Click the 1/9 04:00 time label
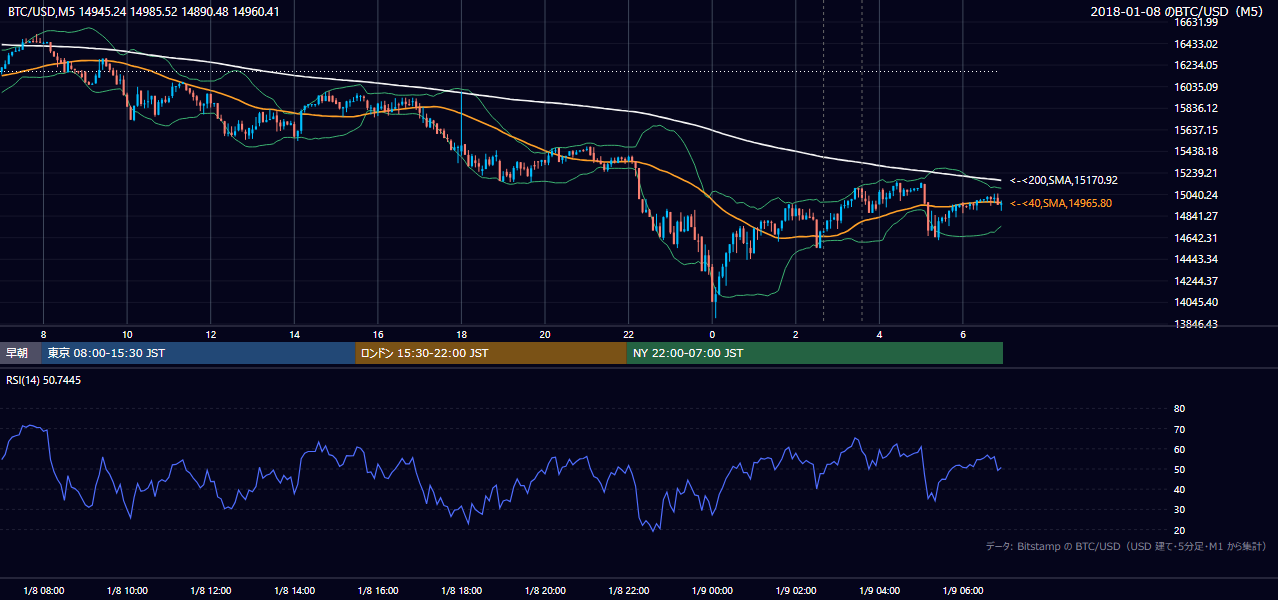Viewport: 1278px width, 600px height. [880, 590]
